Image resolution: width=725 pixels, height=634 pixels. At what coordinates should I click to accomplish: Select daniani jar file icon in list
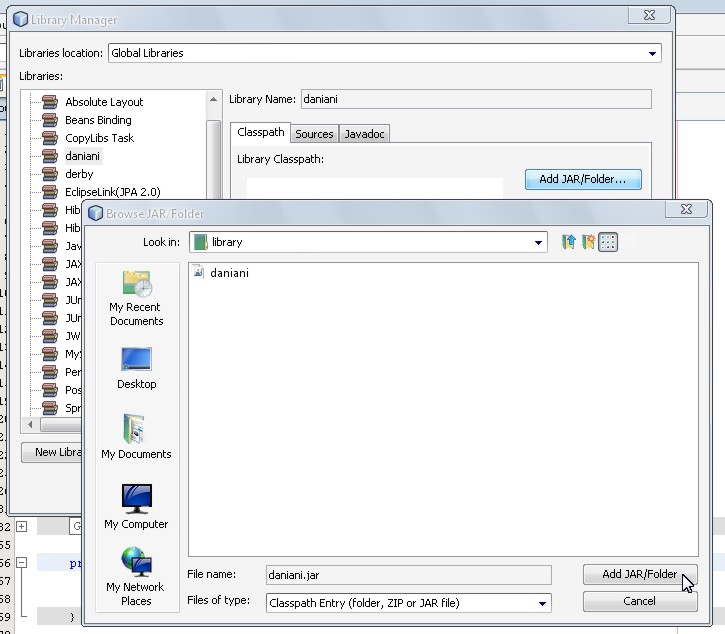coord(198,272)
